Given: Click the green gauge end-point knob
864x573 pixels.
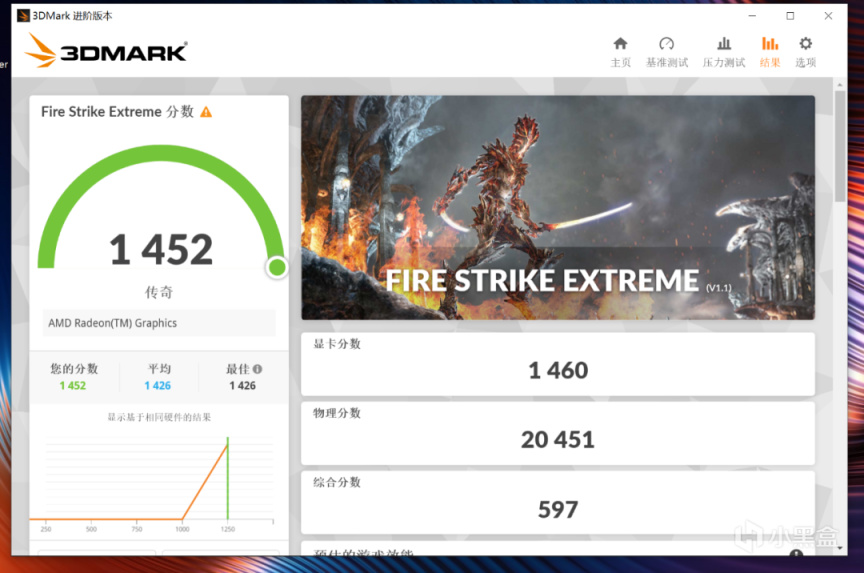Looking at the screenshot, I should (277, 267).
